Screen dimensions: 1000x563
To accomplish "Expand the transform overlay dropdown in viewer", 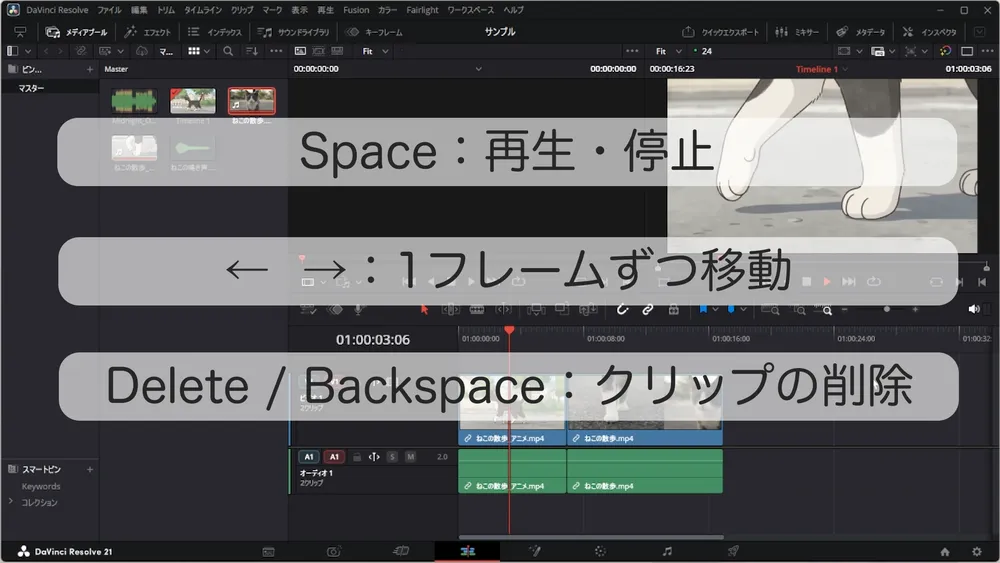I will tap(860, 51).
